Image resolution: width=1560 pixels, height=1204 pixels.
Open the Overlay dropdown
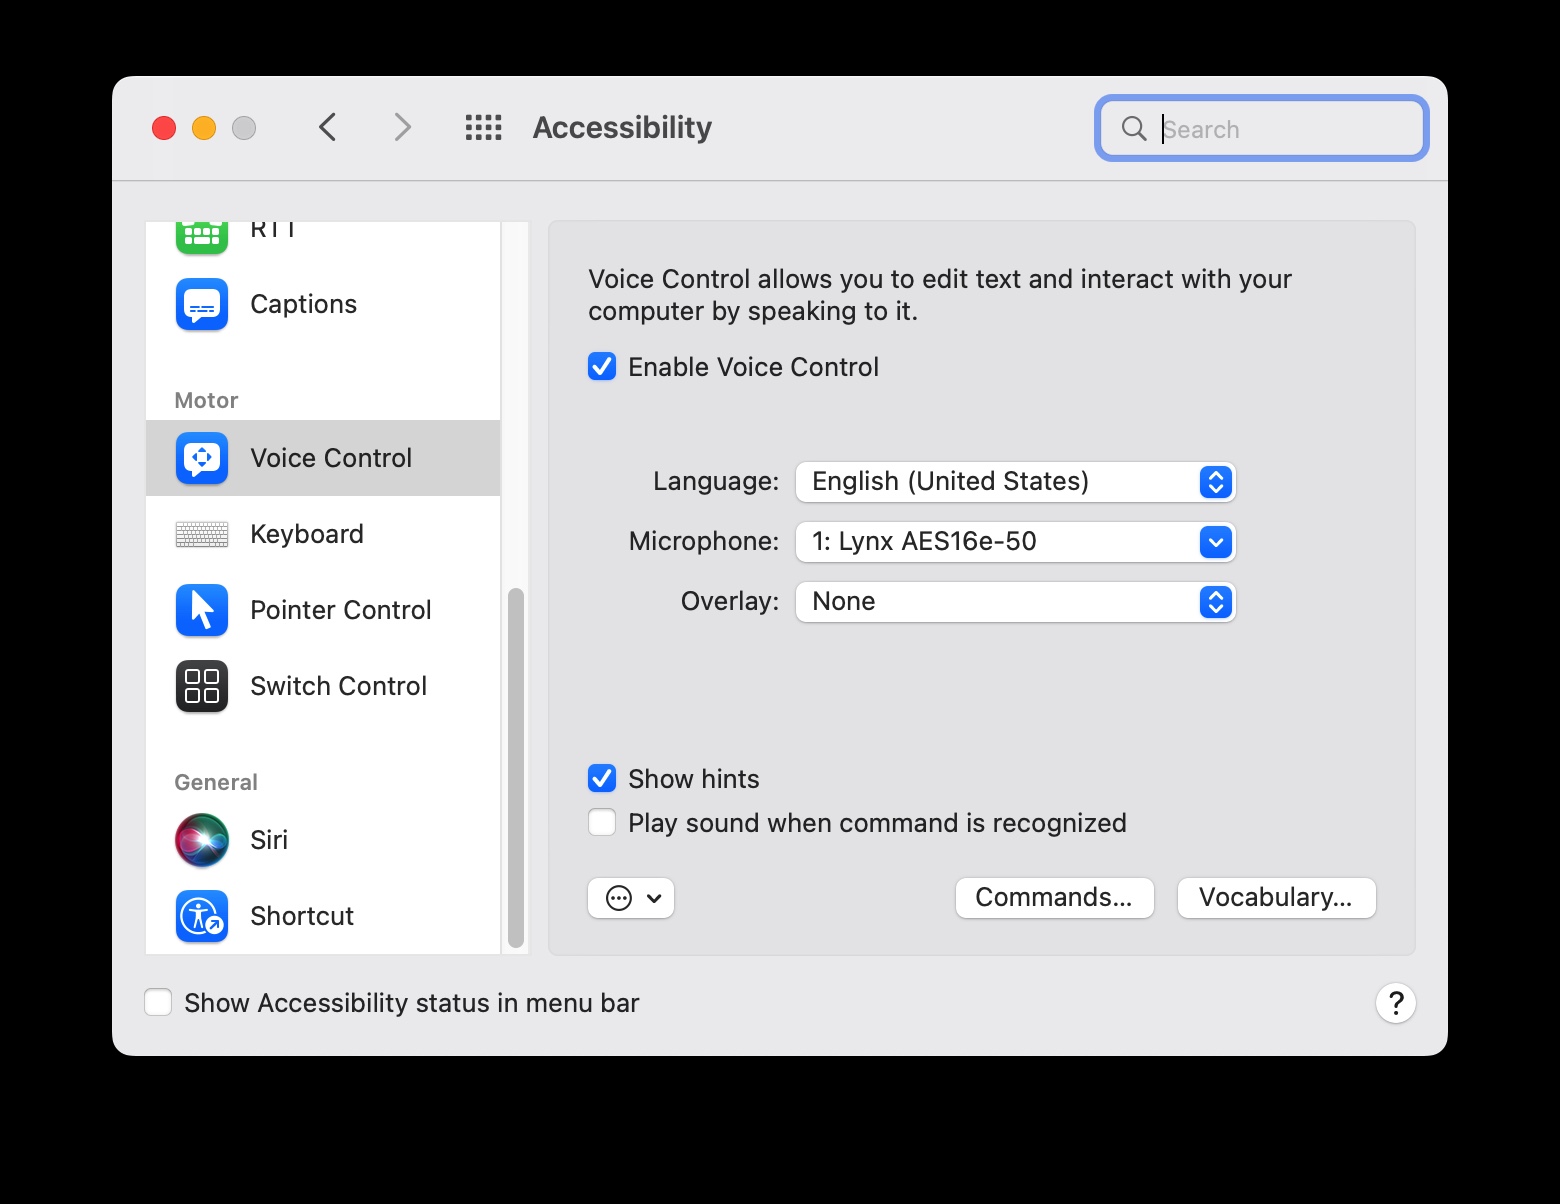click(x=1016, y=602)
